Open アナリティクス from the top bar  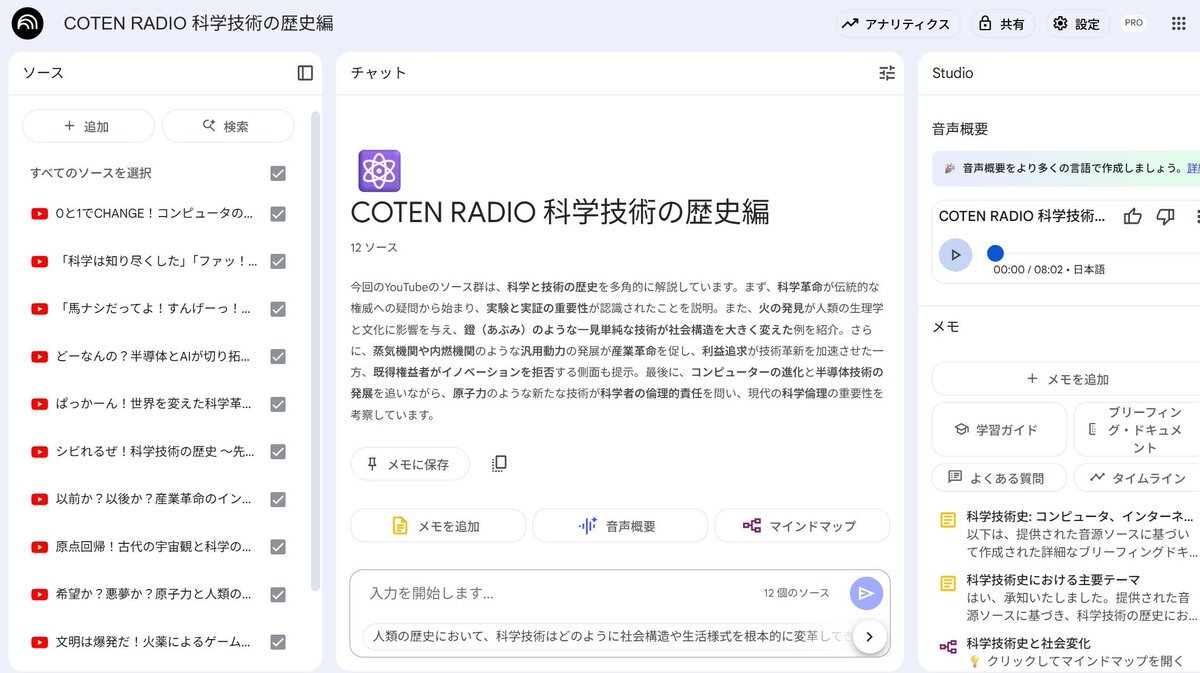click(895, 24)
